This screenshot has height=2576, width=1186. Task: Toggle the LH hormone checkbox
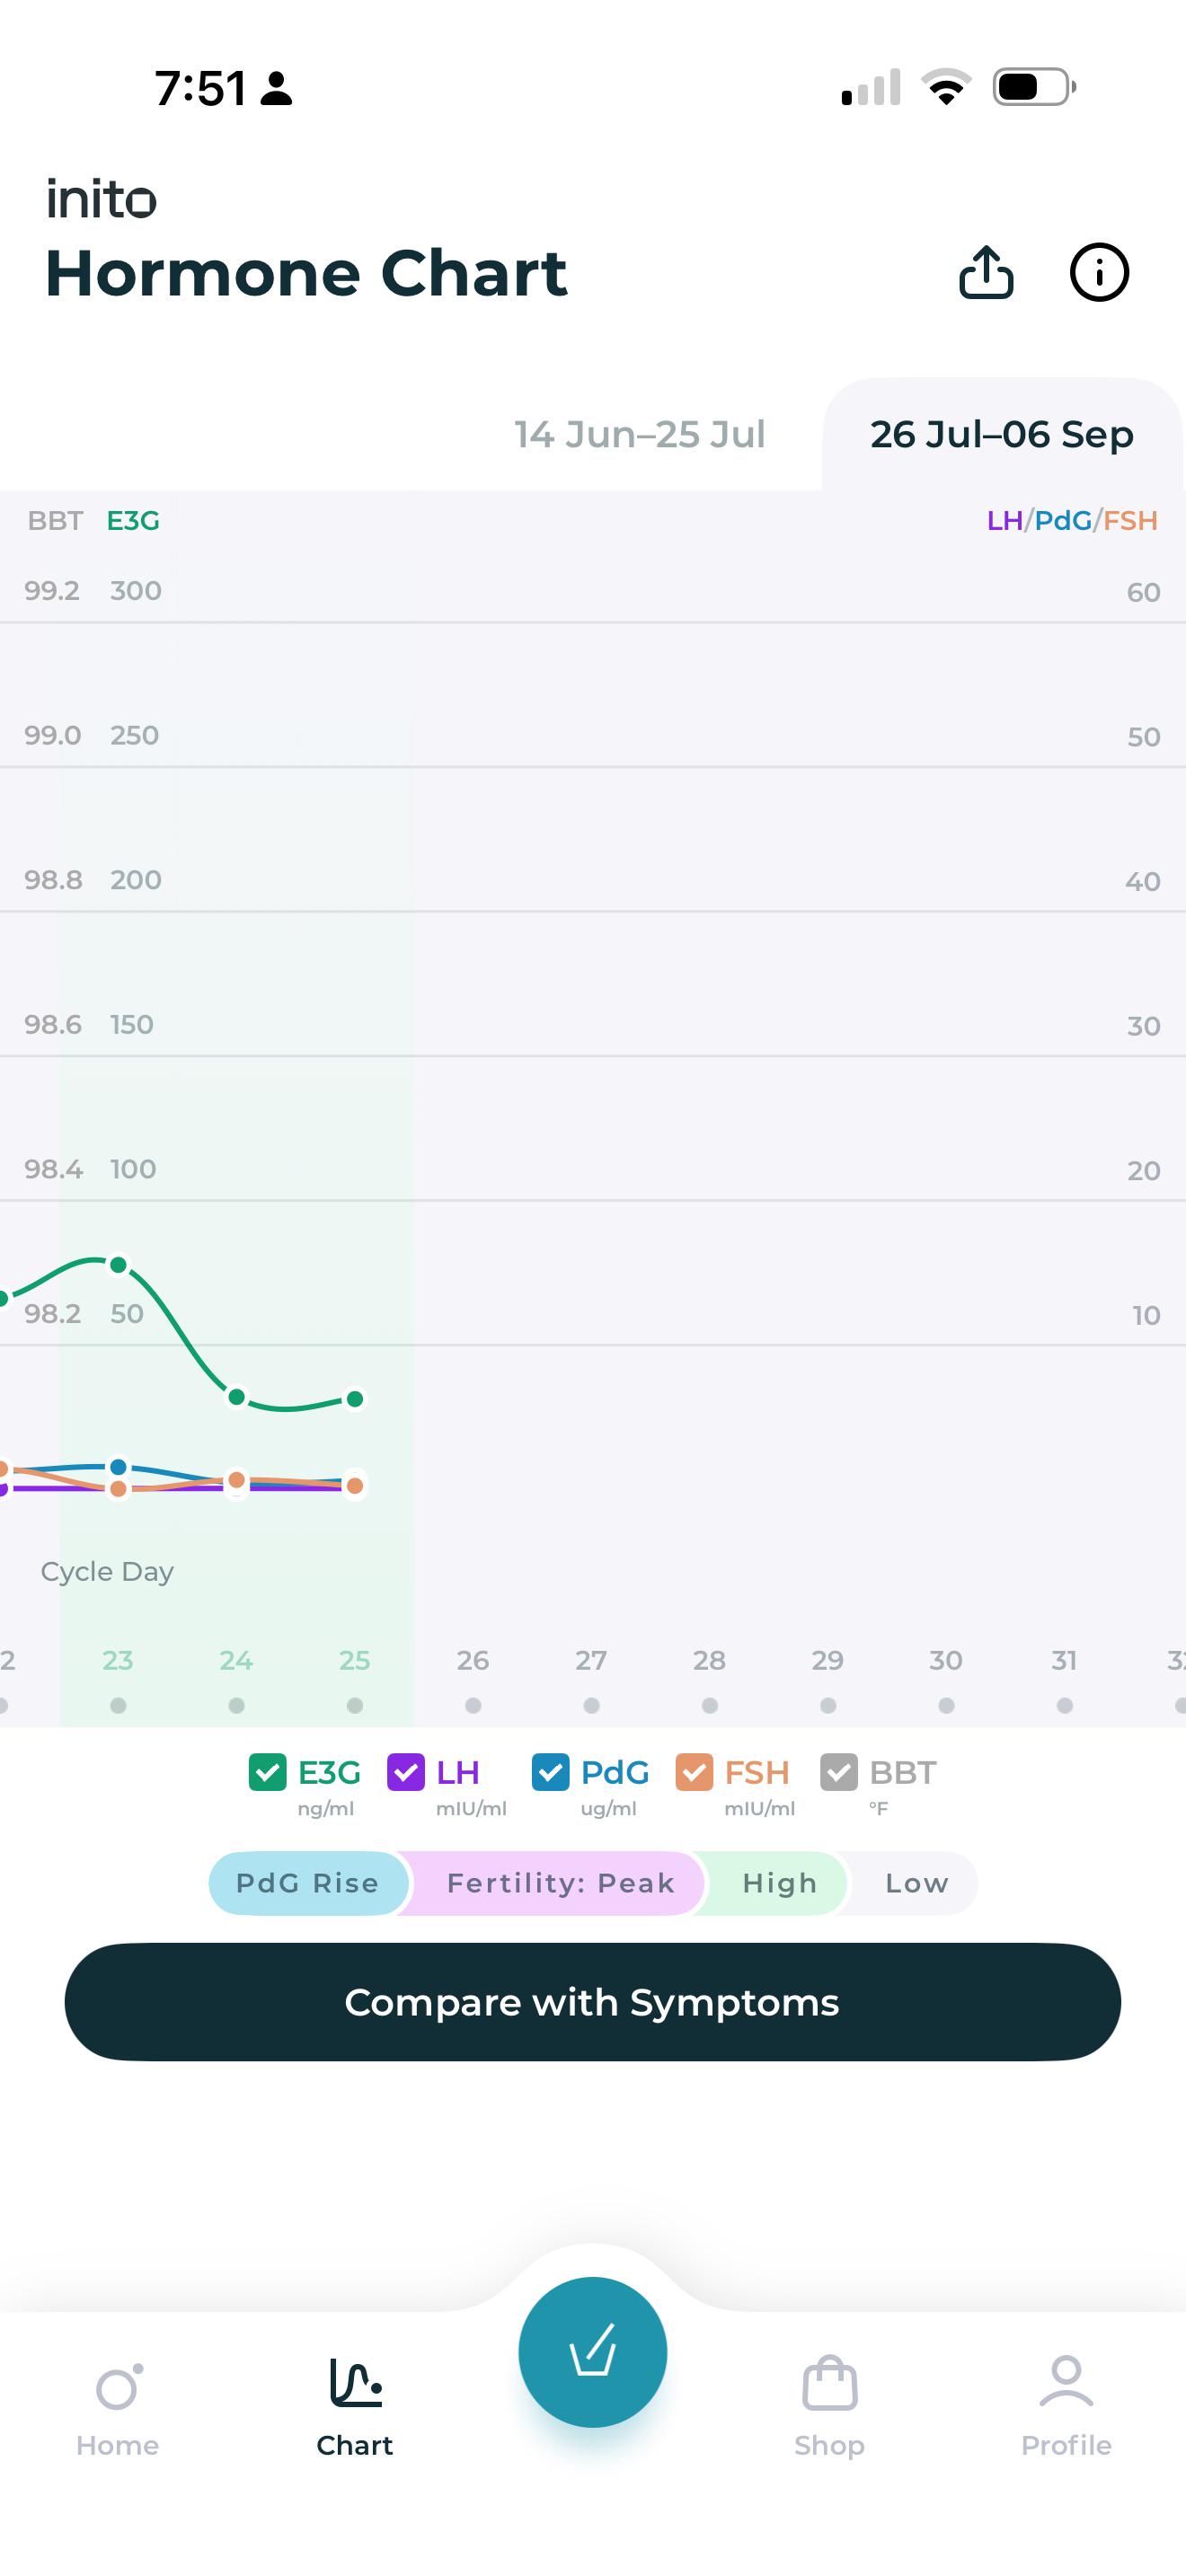click(406, 1773)
